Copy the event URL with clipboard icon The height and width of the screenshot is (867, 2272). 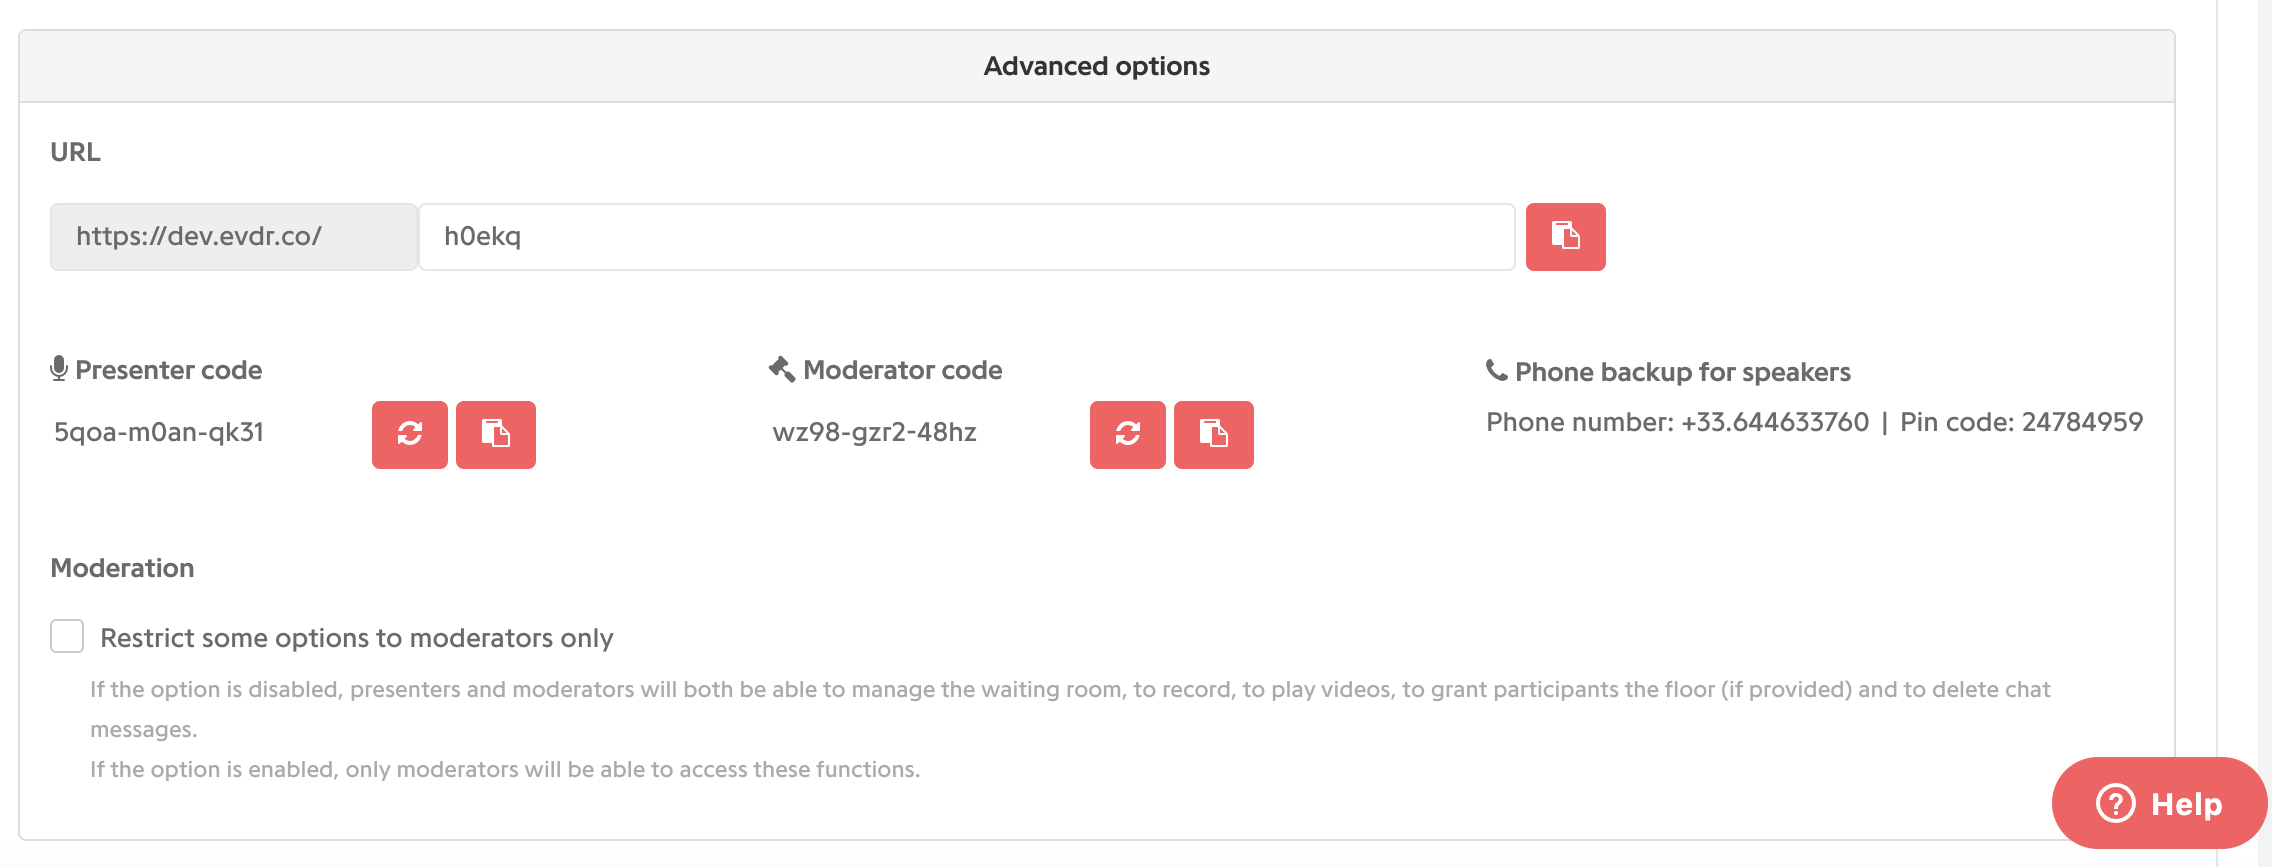[1565, 237]
